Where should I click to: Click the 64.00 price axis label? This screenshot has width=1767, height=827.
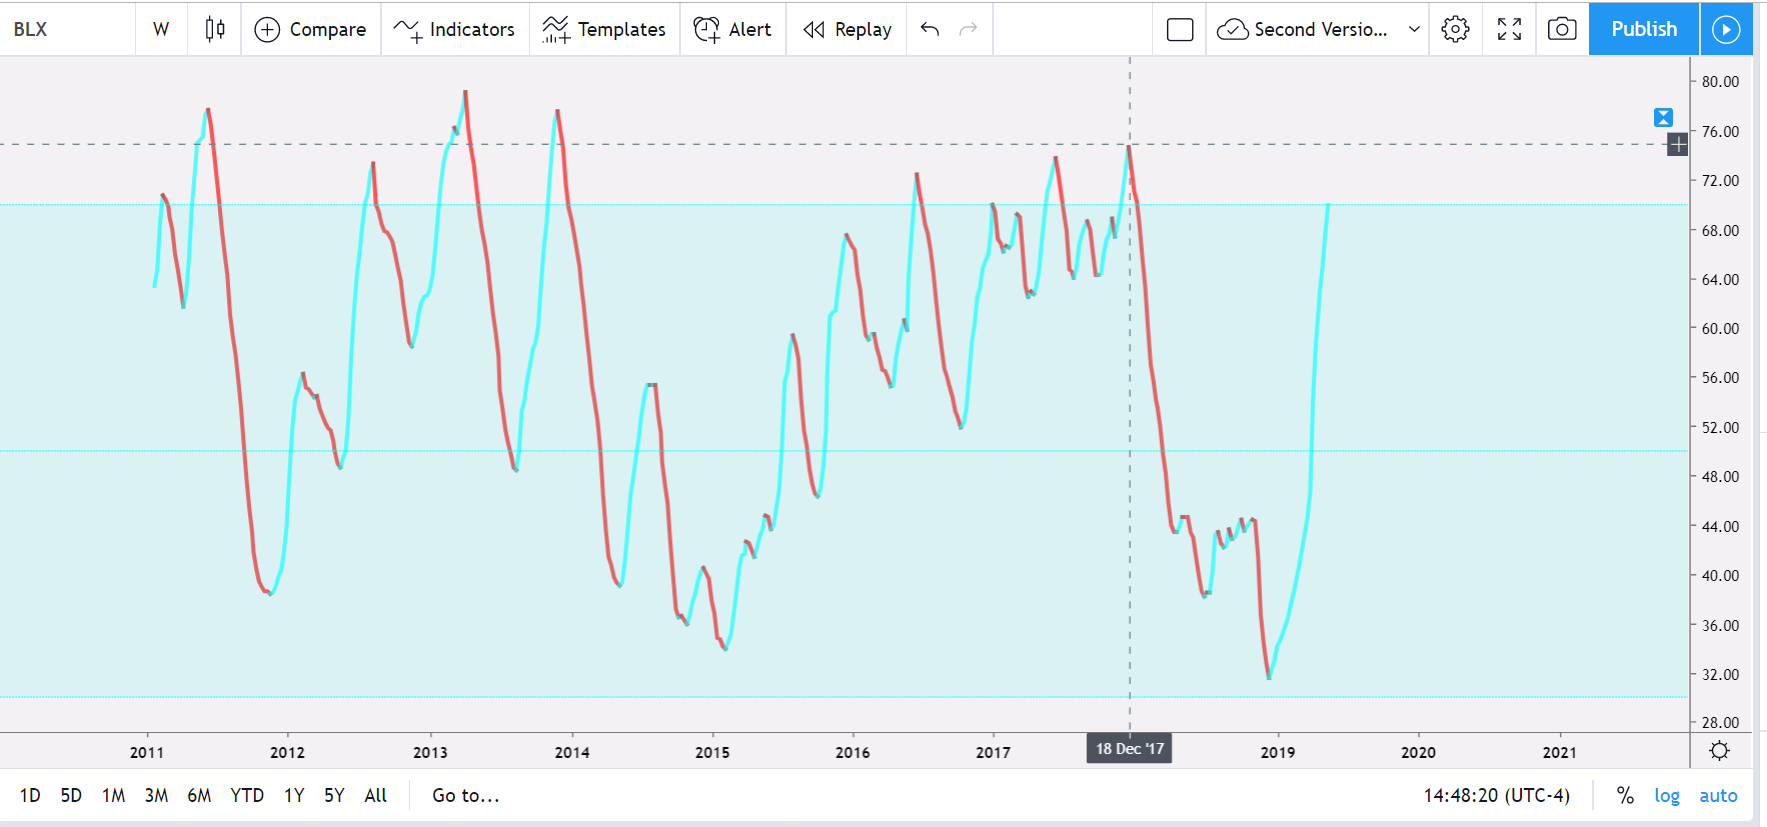click(x=1720, y=280)
